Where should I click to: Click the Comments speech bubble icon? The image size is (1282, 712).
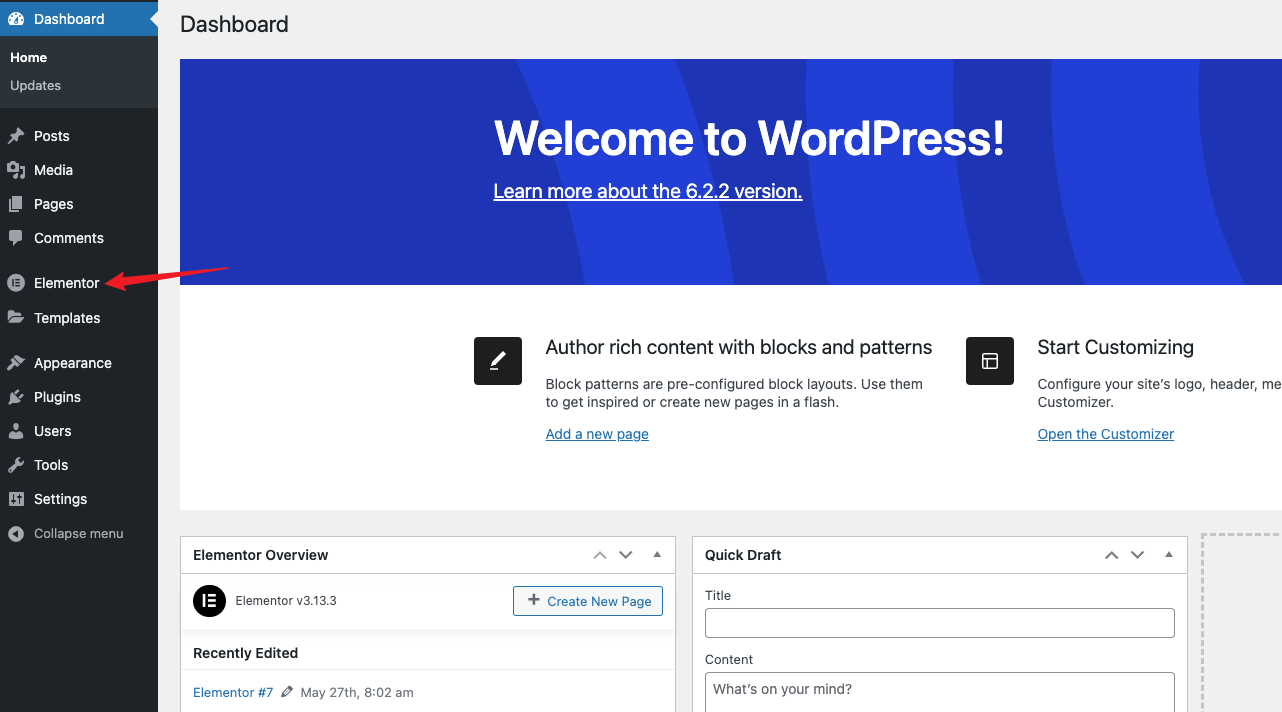coord(16,238)
